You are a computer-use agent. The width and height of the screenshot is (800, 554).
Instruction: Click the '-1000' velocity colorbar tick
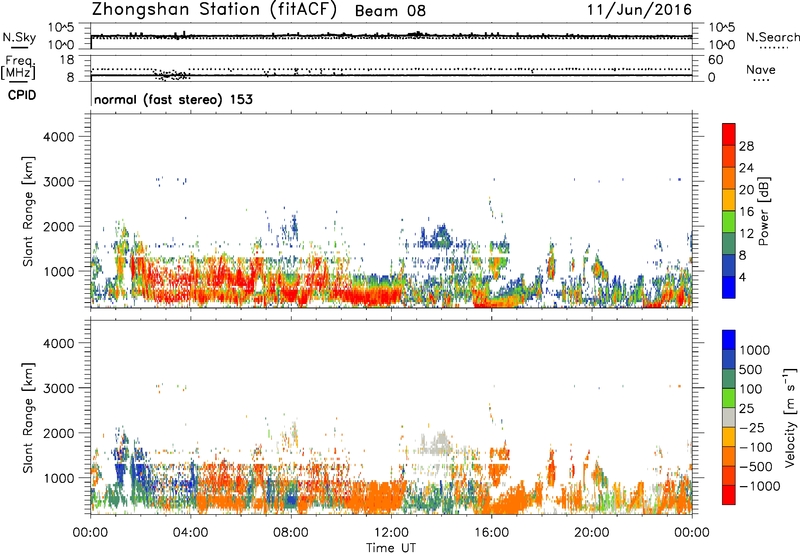coord(760,486)
